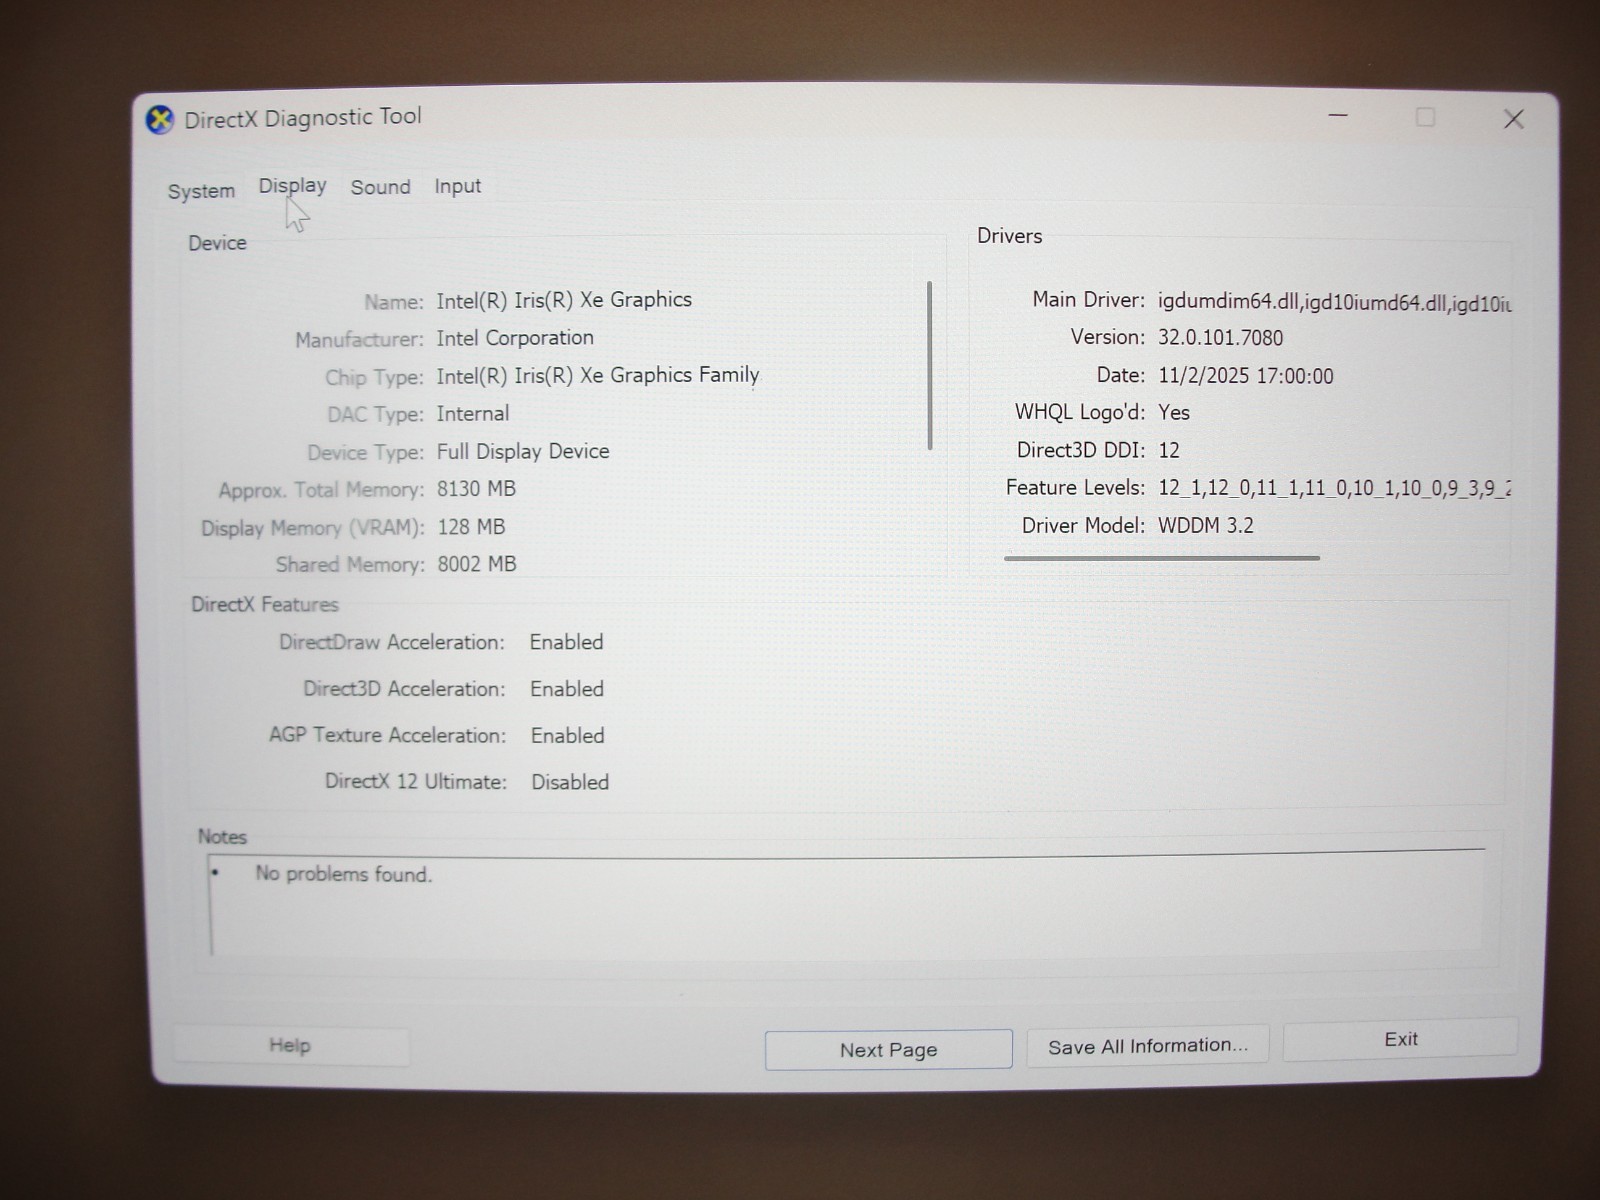Click WHQL Logo'd value Yes
The image size is (1600, 1200).
1174,413
